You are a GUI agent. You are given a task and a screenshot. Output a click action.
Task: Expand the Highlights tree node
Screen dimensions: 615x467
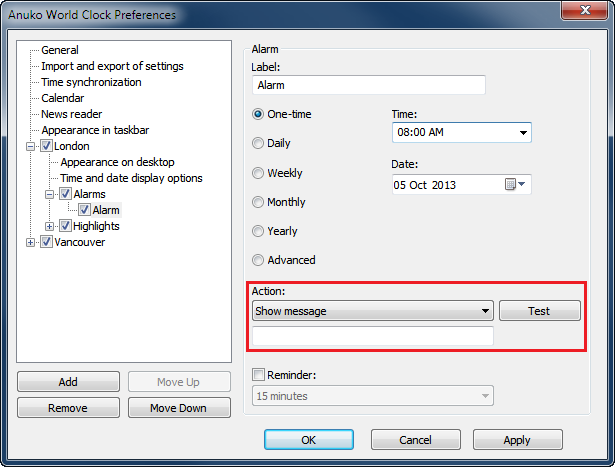point(50,226)
